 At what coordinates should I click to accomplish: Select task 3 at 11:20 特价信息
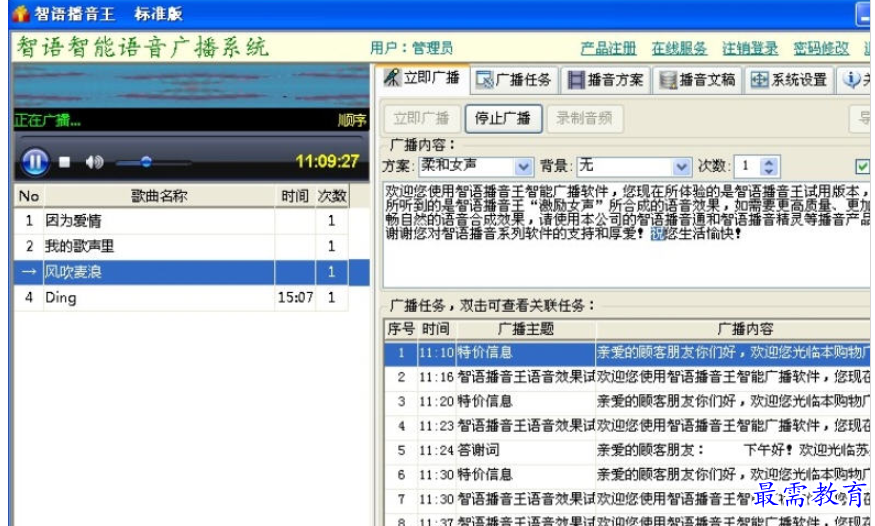[627, 402]
